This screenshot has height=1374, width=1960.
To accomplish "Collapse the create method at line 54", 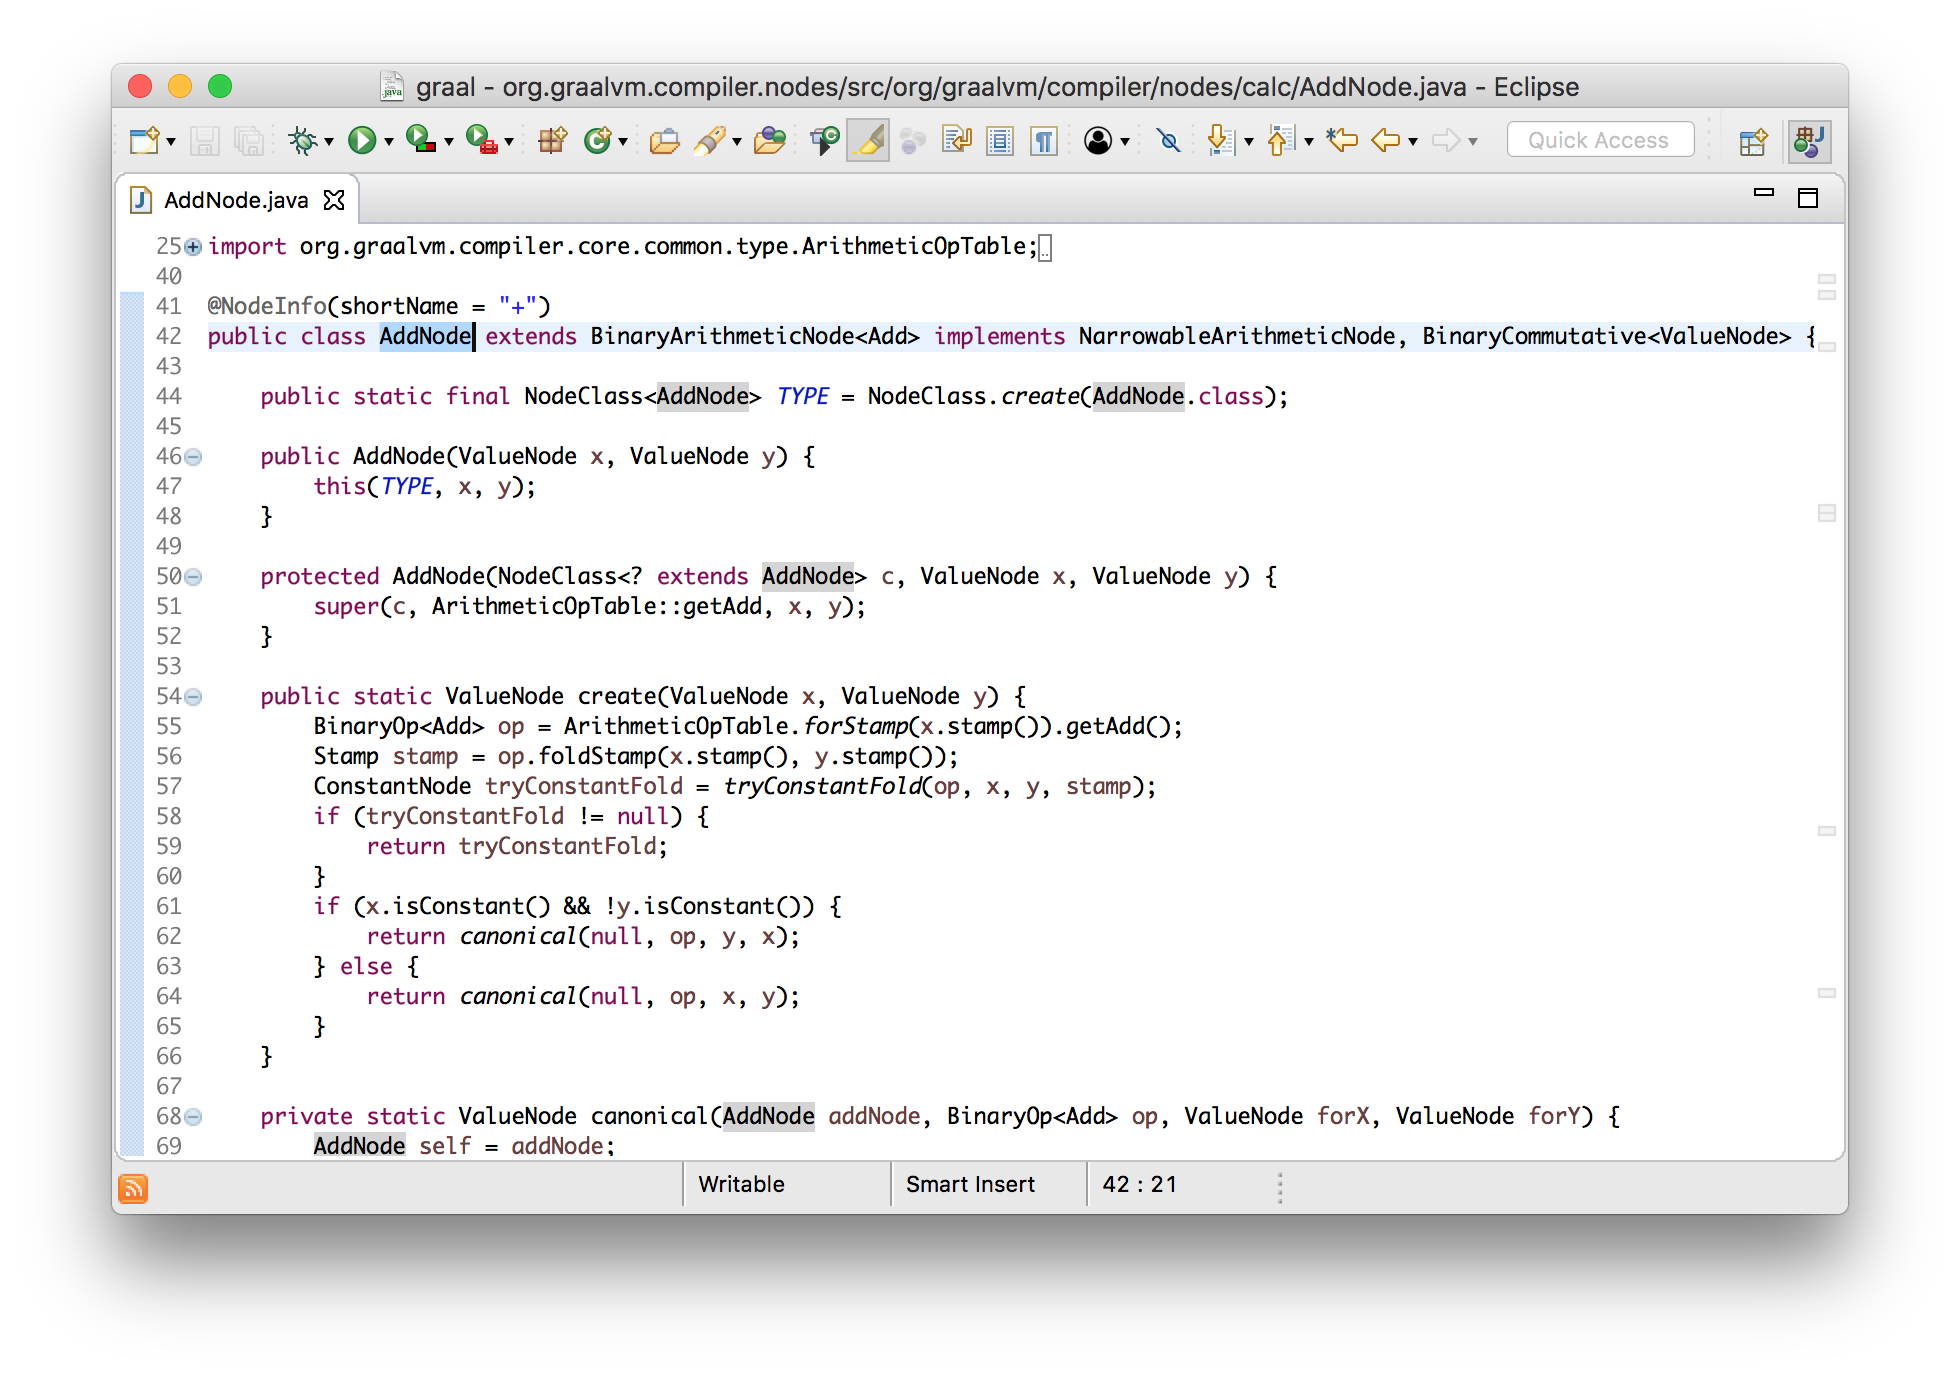I will [x=193, y=697].
